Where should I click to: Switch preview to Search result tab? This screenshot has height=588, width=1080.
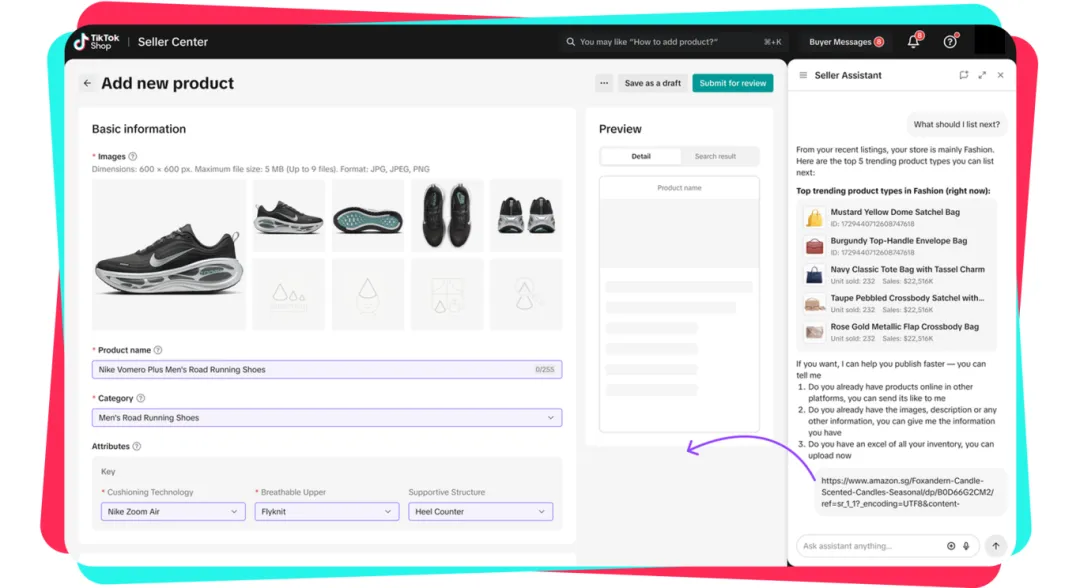(715, 156)
